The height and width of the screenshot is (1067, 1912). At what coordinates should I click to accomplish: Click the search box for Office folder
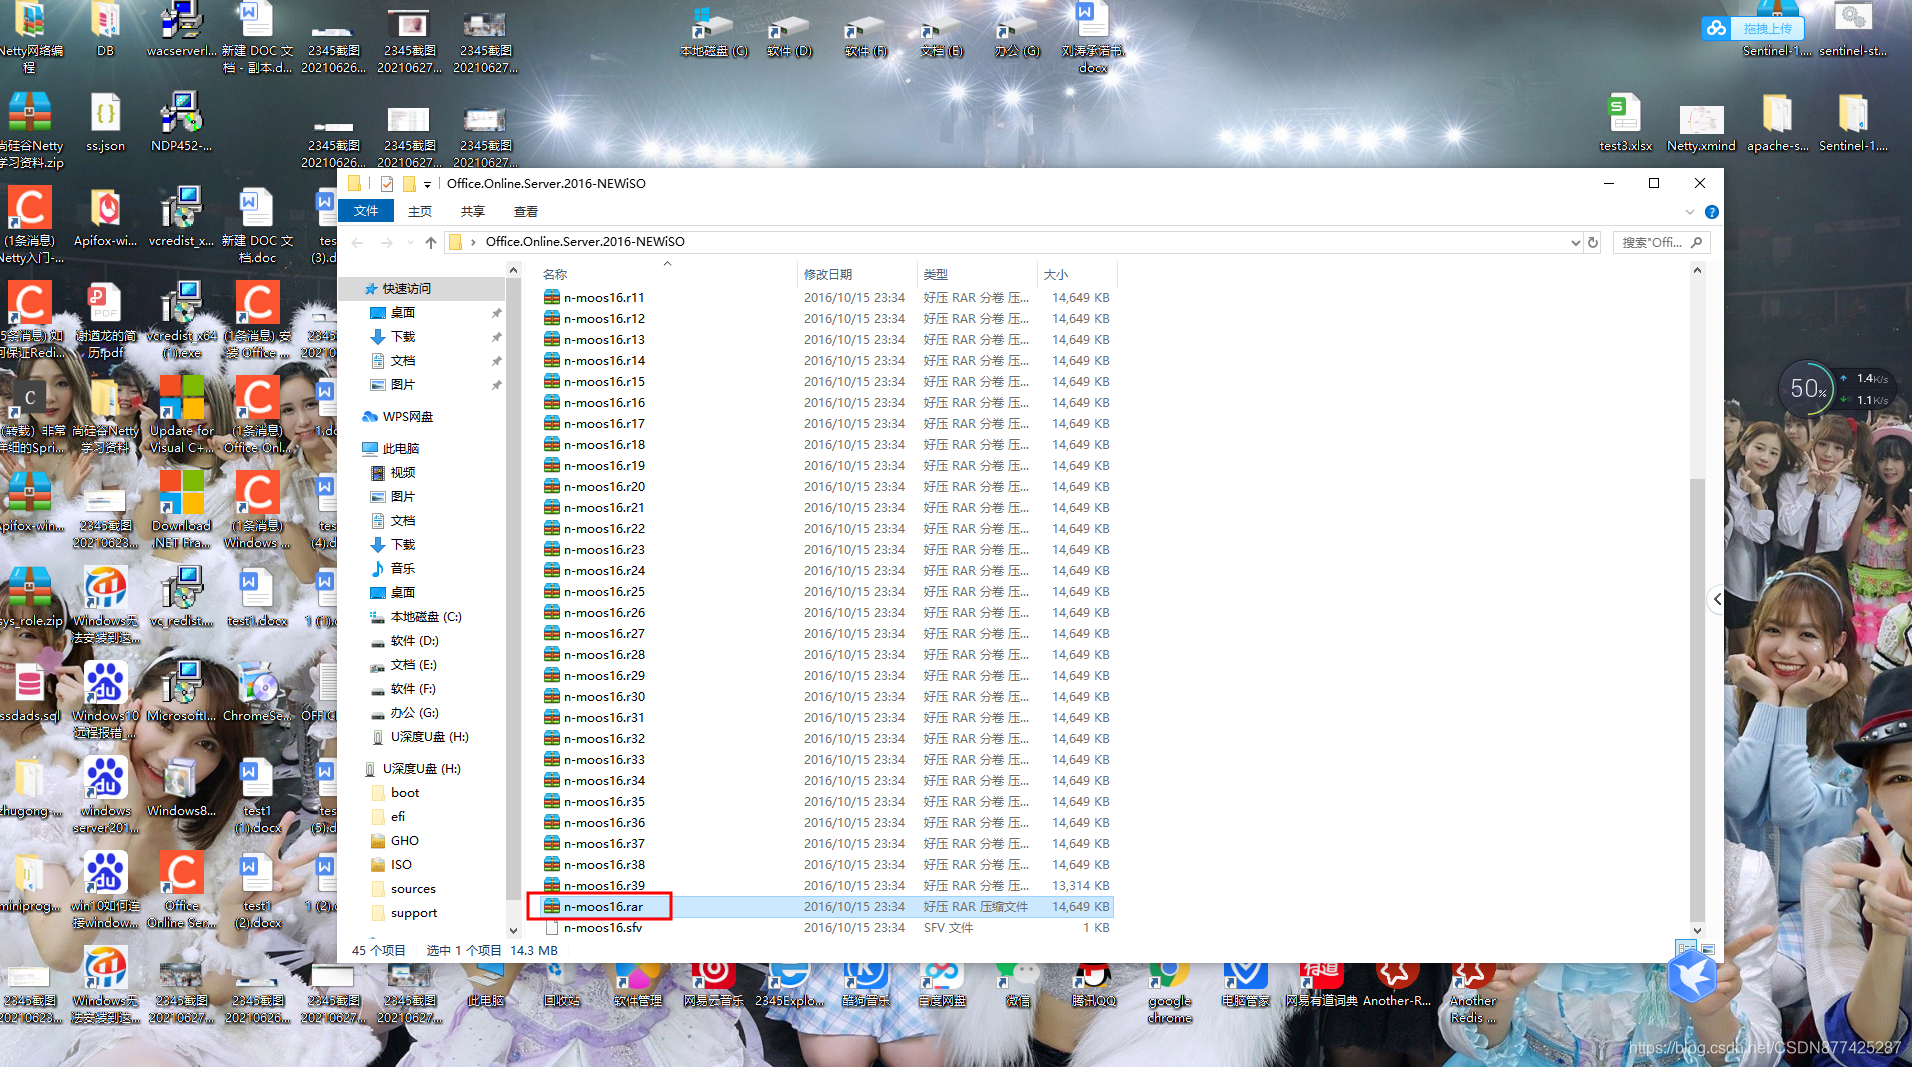(1660, 242)
